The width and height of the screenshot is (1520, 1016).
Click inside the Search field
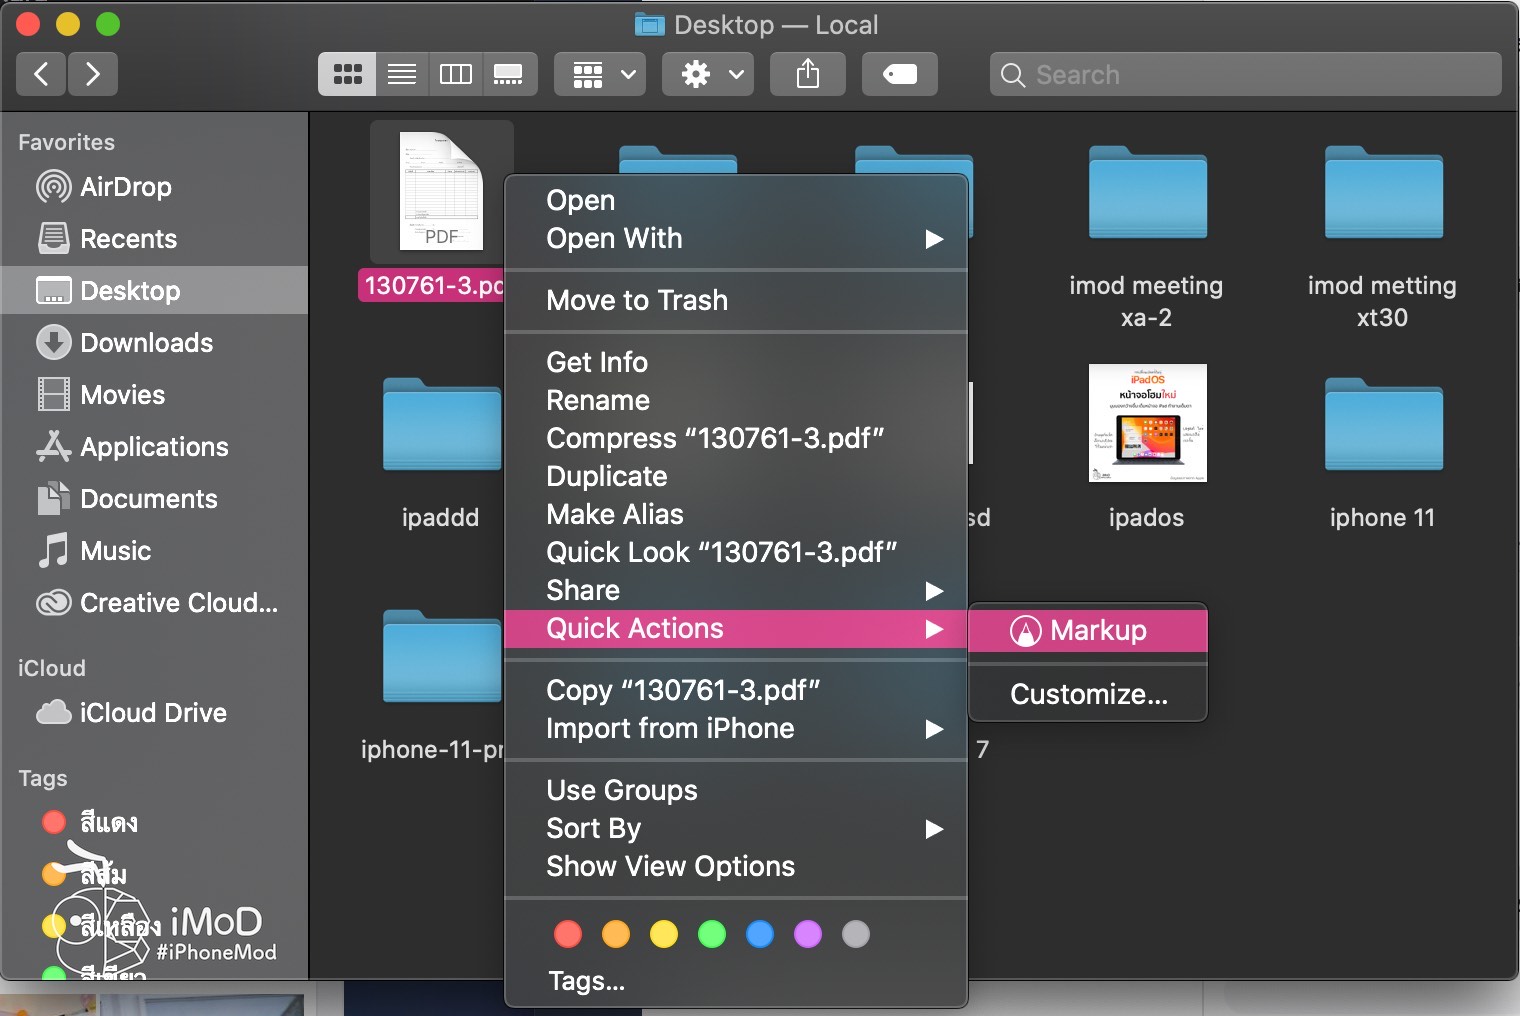pos(1244,74)
